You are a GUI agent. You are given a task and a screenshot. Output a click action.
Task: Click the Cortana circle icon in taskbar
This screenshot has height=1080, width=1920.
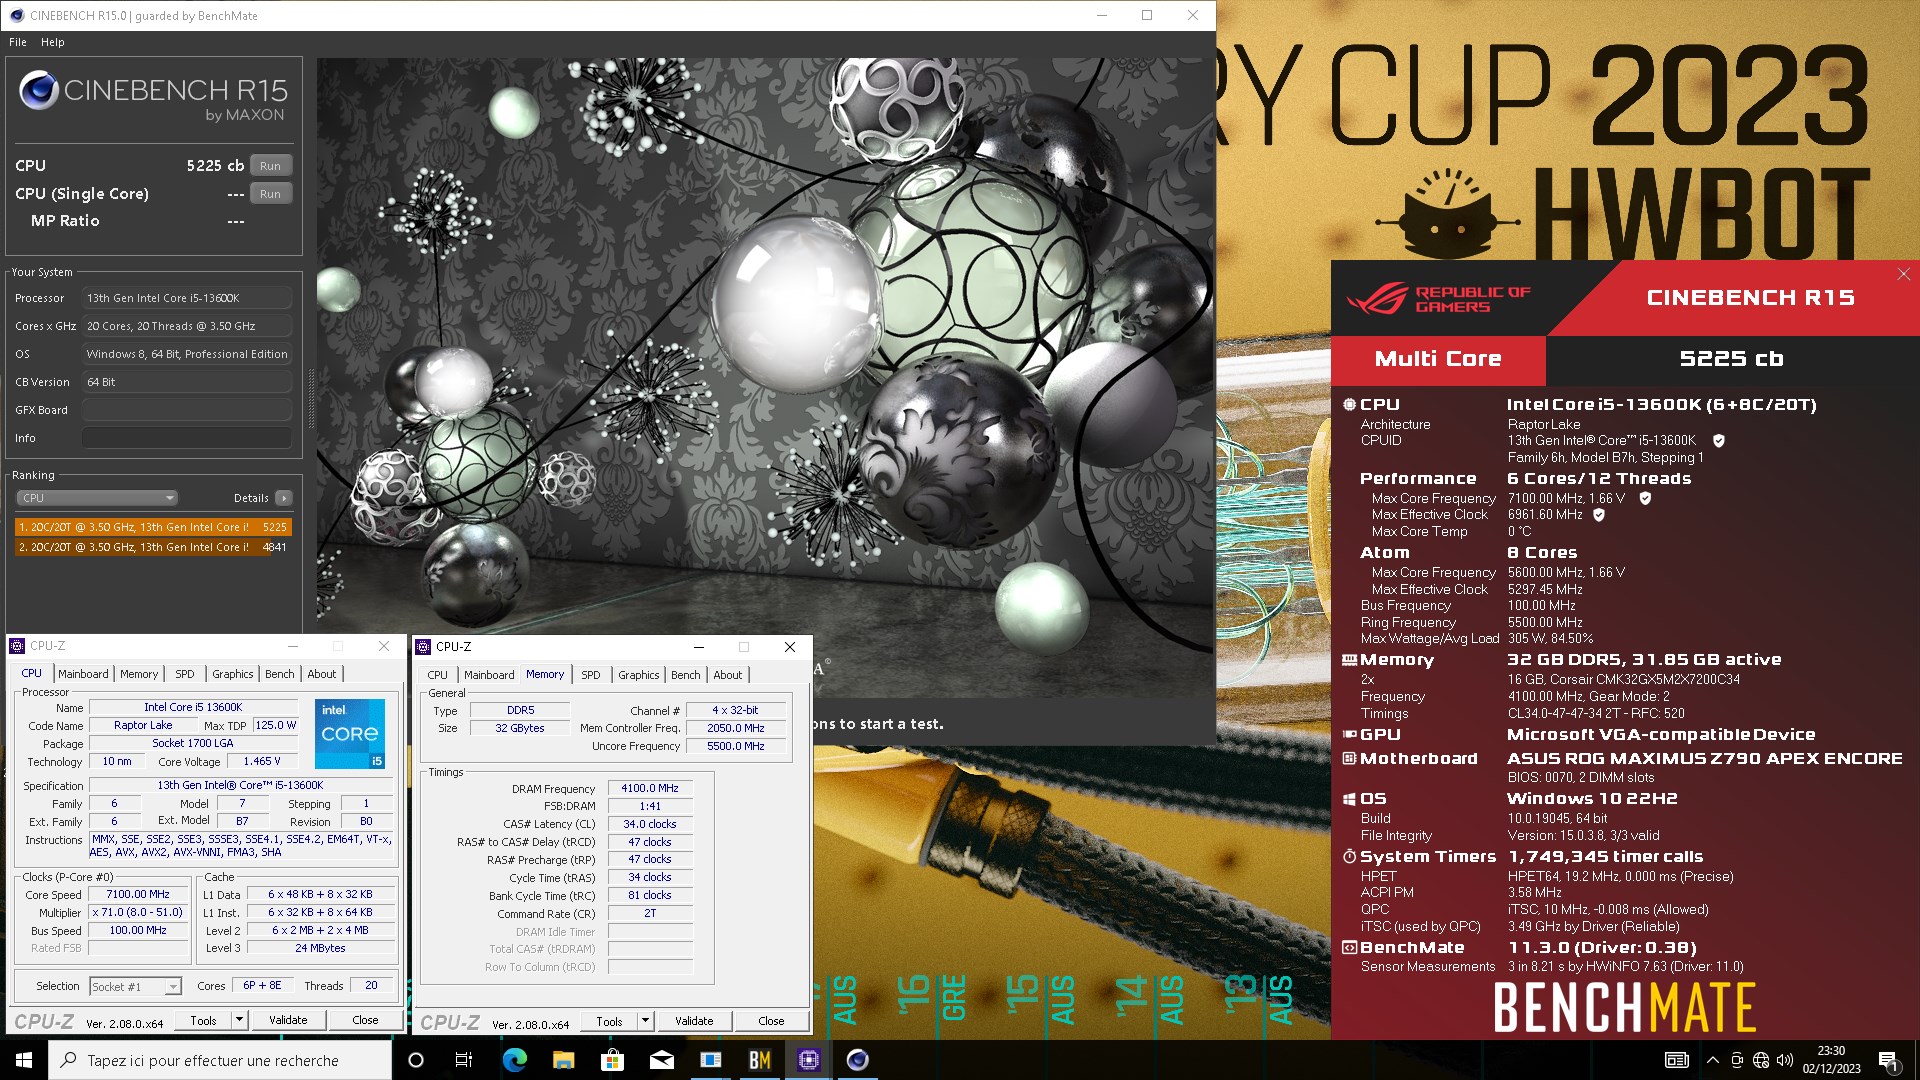coord(416,1060)
